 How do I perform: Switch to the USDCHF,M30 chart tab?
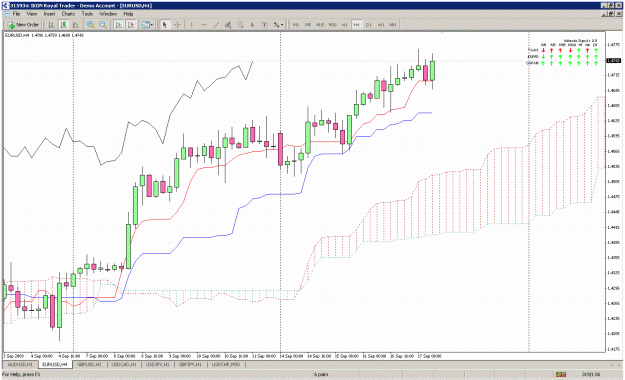click(x=226, y=364)
